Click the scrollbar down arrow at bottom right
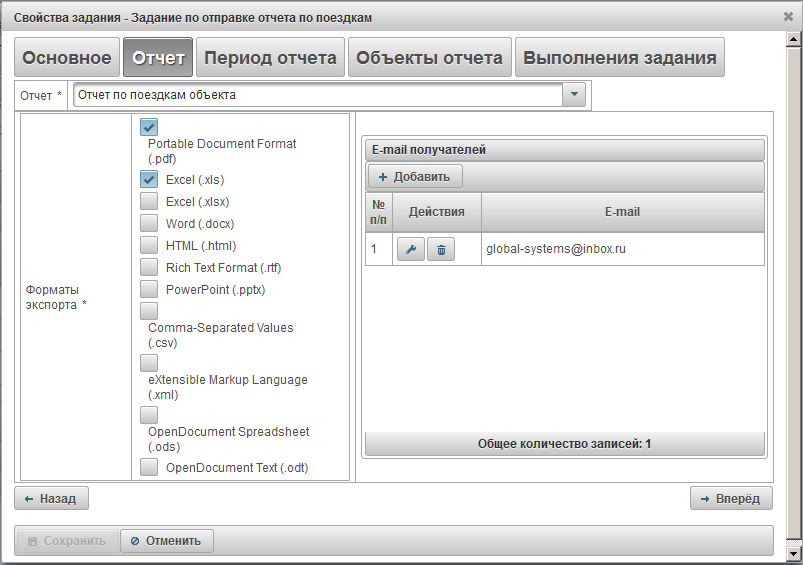Screen dimensions: 803x565 click(x=794, y=553)
